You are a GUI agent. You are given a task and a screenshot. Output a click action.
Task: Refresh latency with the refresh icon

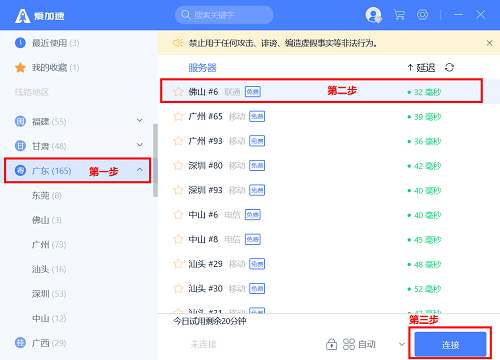(449, 67)
